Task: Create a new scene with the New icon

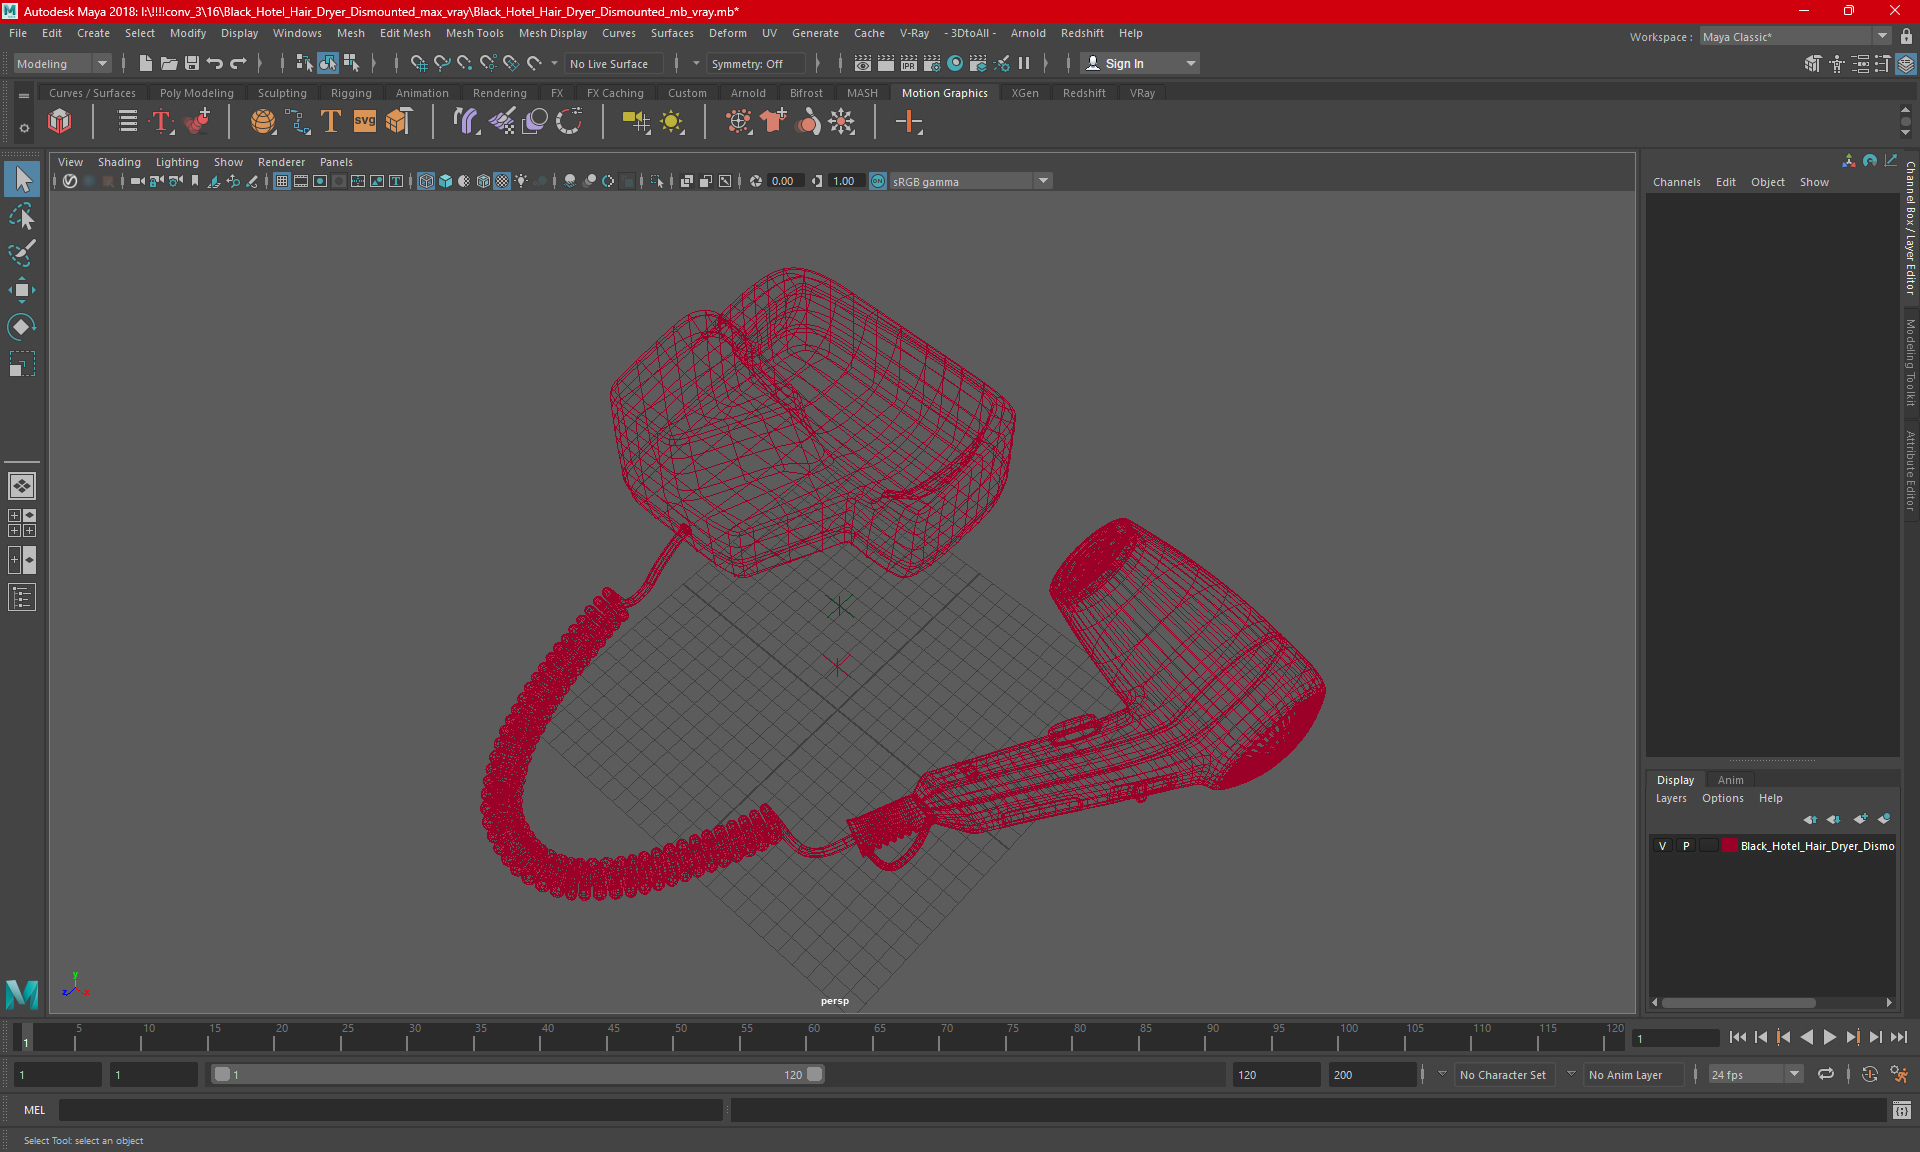Action: pyautogui.click(x=145, y=63)
